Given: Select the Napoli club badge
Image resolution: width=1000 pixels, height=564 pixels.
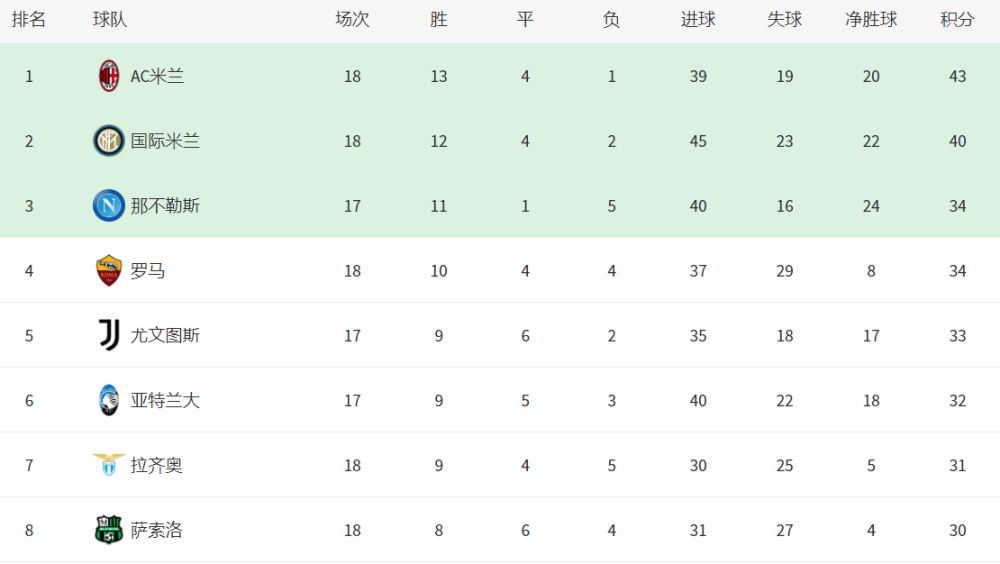Looking at the screenshot, I should 108,205.
